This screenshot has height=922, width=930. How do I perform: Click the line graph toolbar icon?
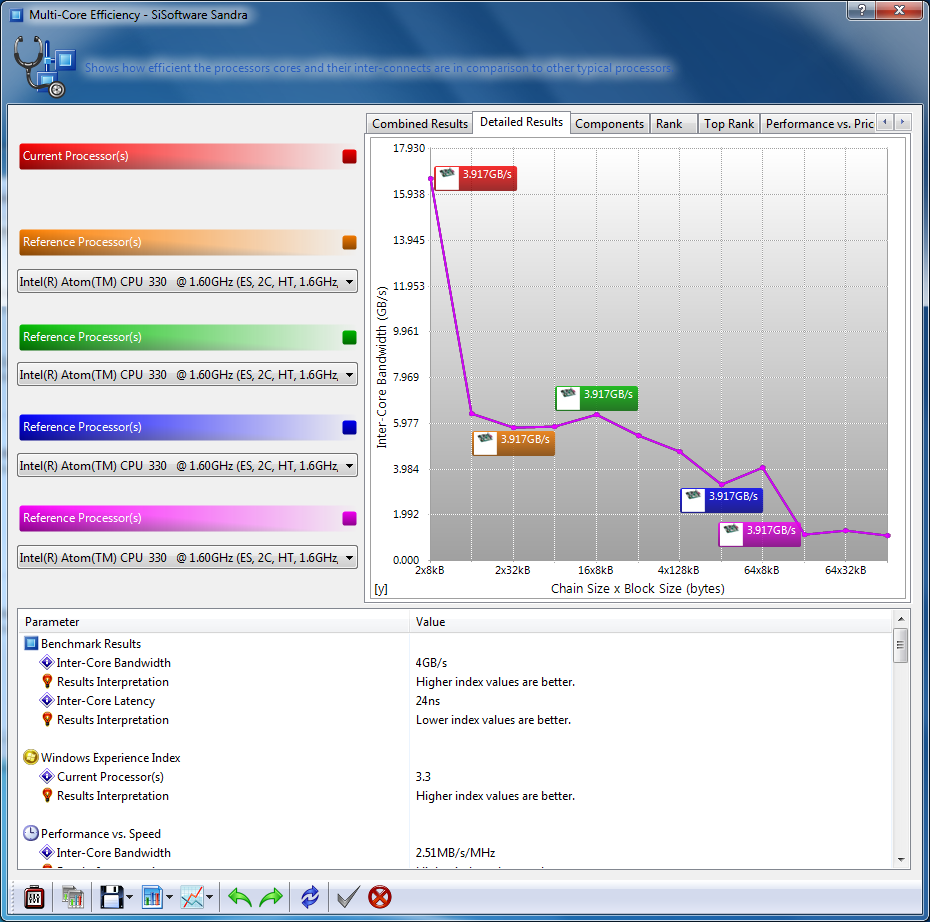click(x=192, y=897)
